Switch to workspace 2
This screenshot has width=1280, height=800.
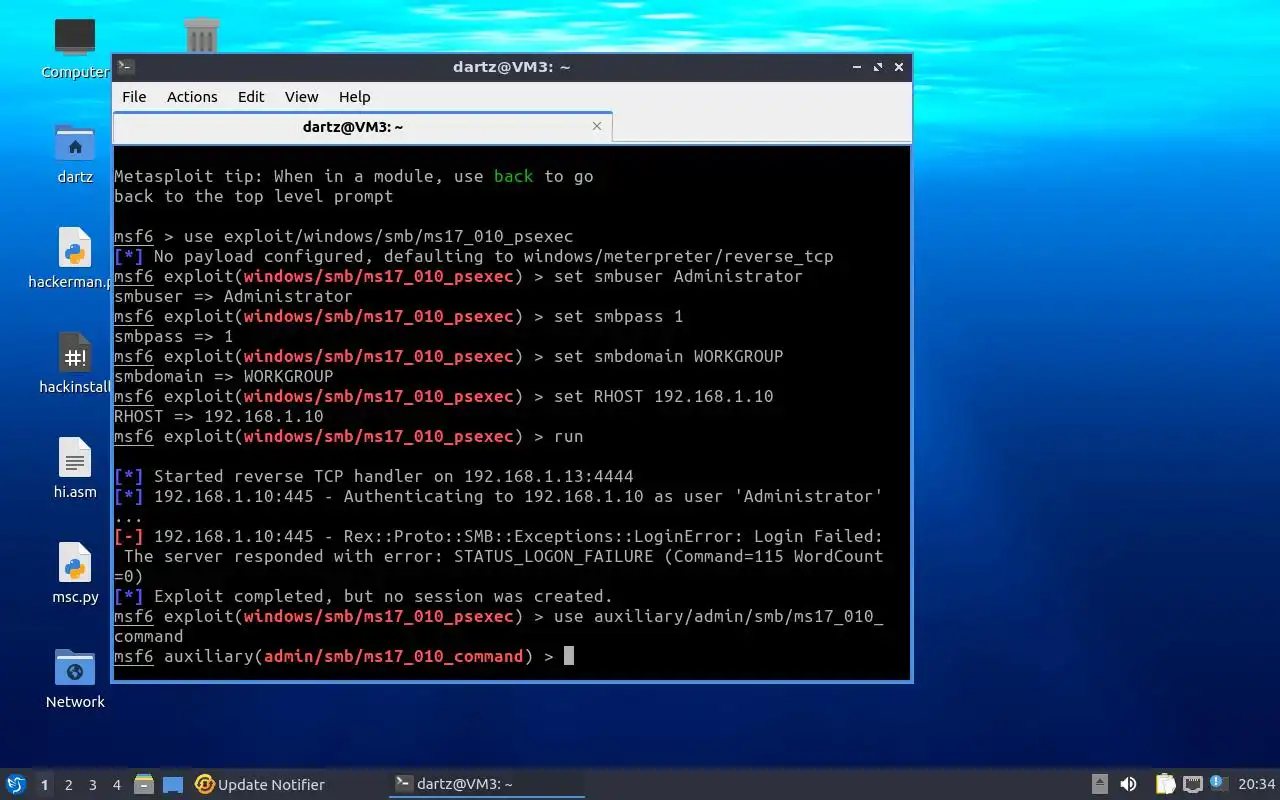click(x=68, y=785)
